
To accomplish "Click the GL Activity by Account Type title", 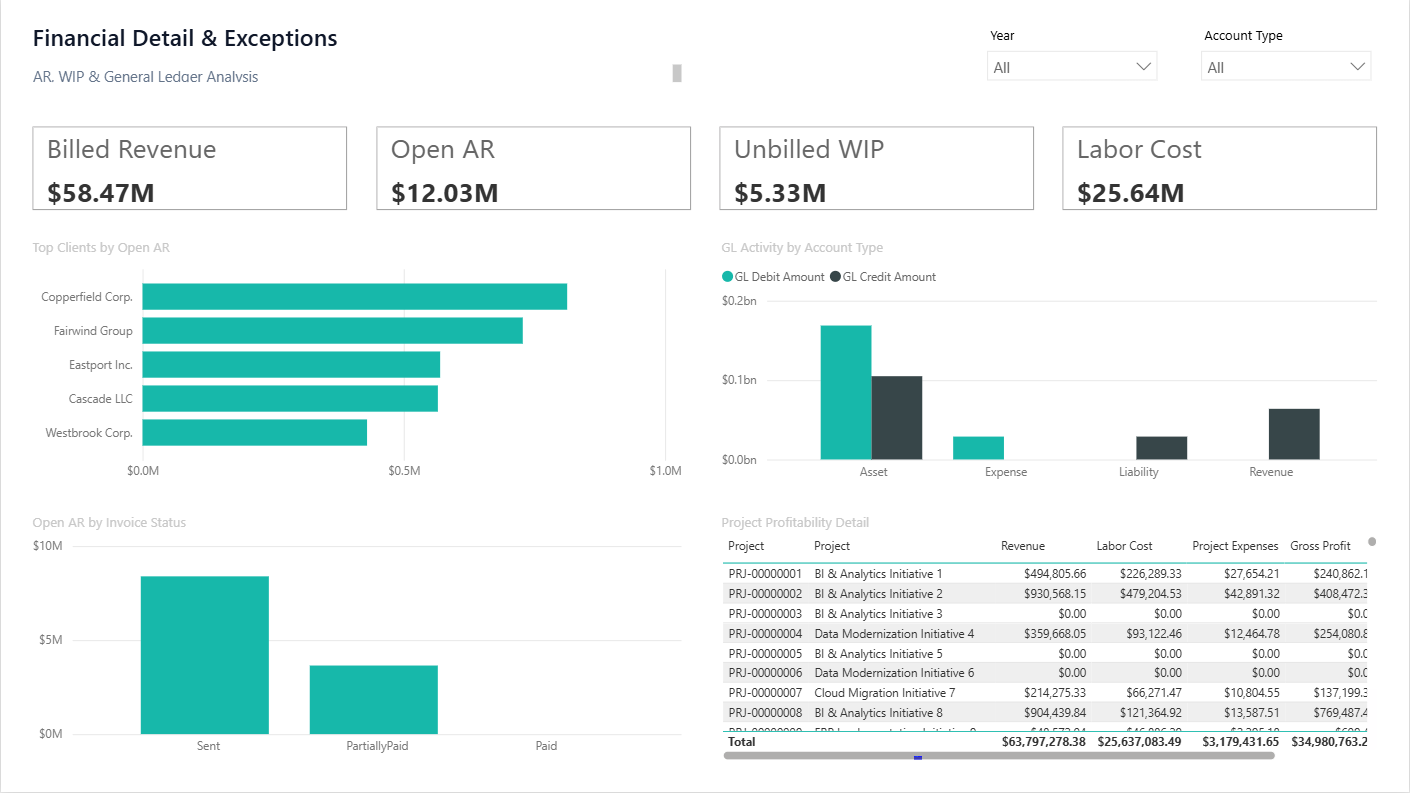I will pyautogui.click(x=802, y=248).
